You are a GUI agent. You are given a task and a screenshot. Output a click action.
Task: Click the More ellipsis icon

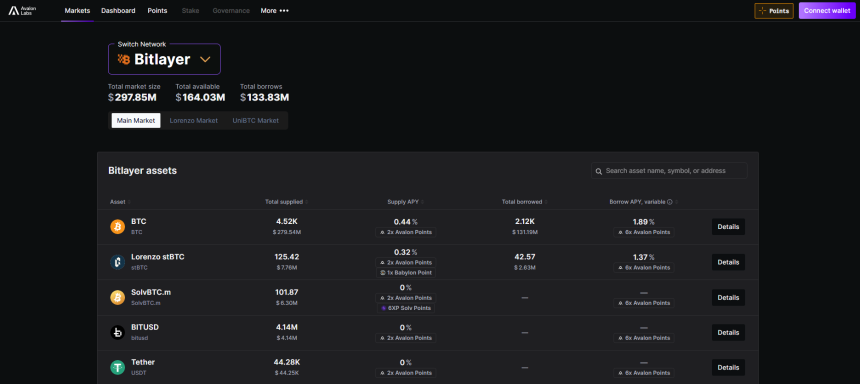click(284, 10)
